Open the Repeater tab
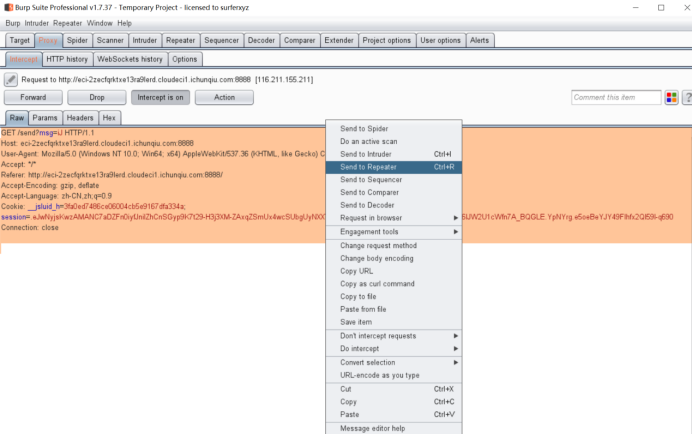This screenshot has width=693, height=435. pos(180,40)
